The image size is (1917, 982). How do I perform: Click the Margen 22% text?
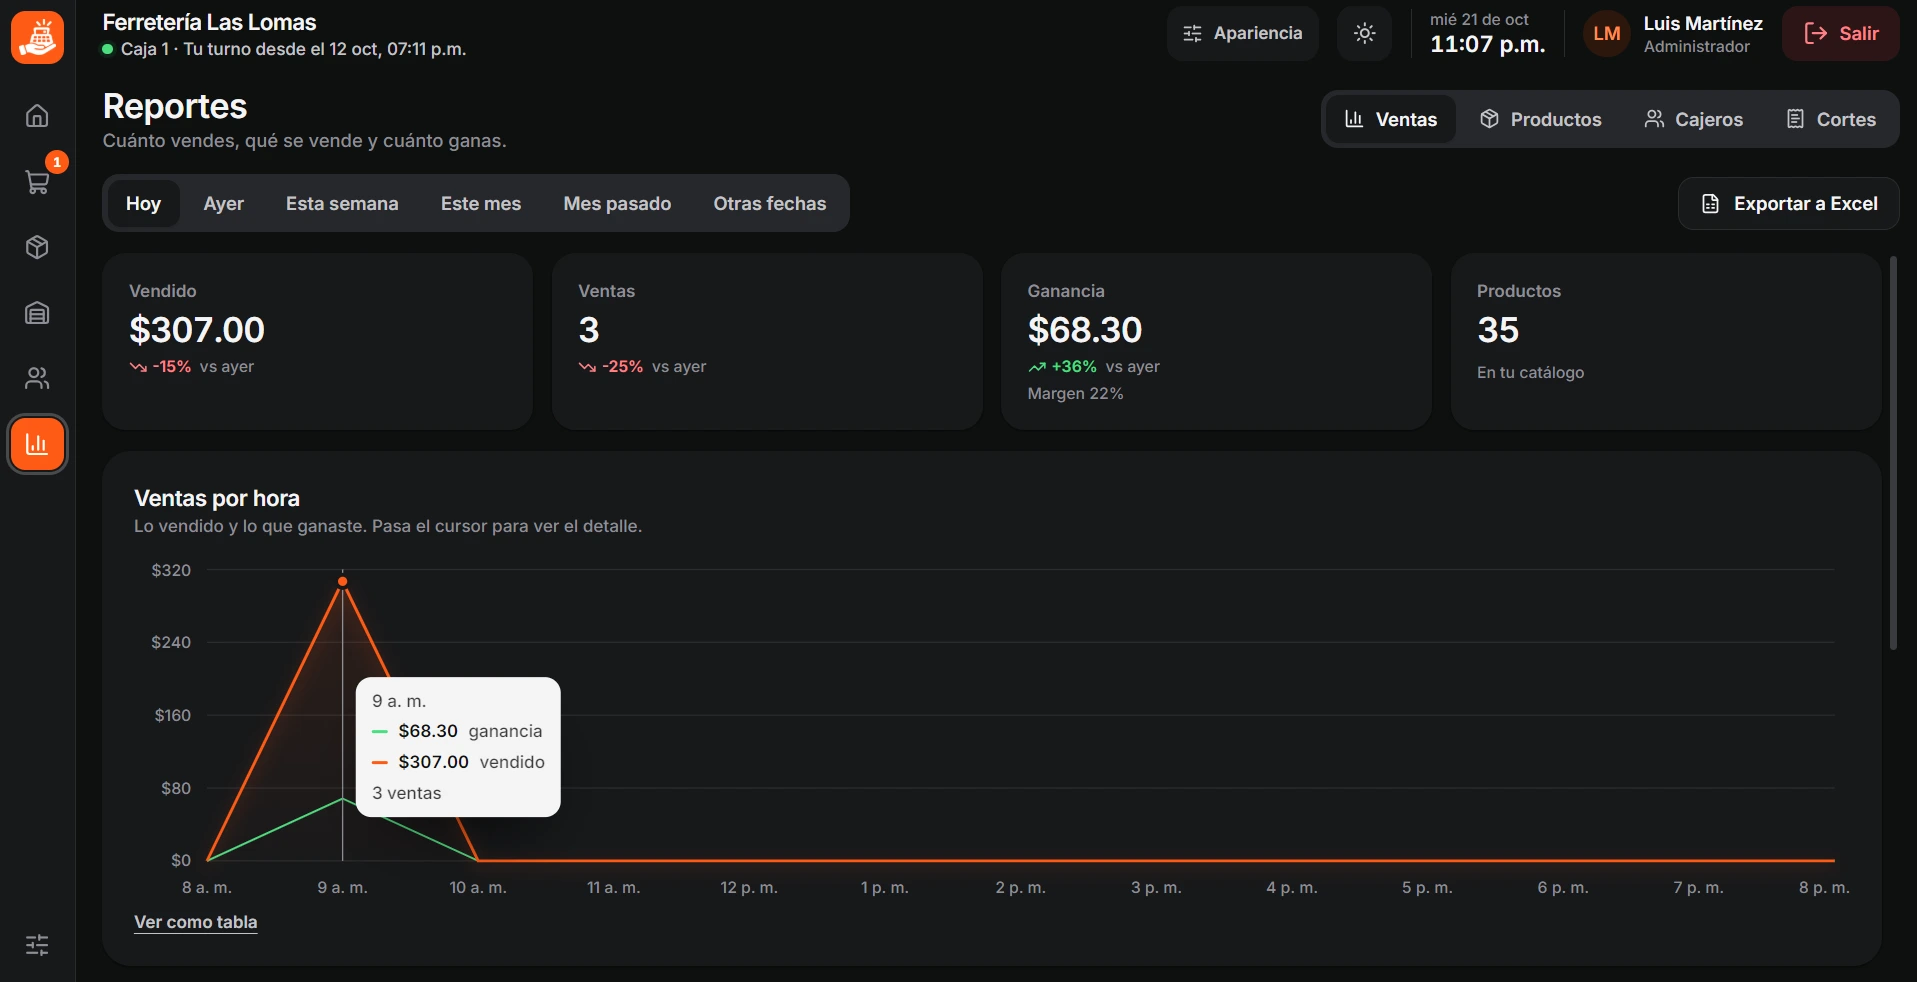(1075, 393)
